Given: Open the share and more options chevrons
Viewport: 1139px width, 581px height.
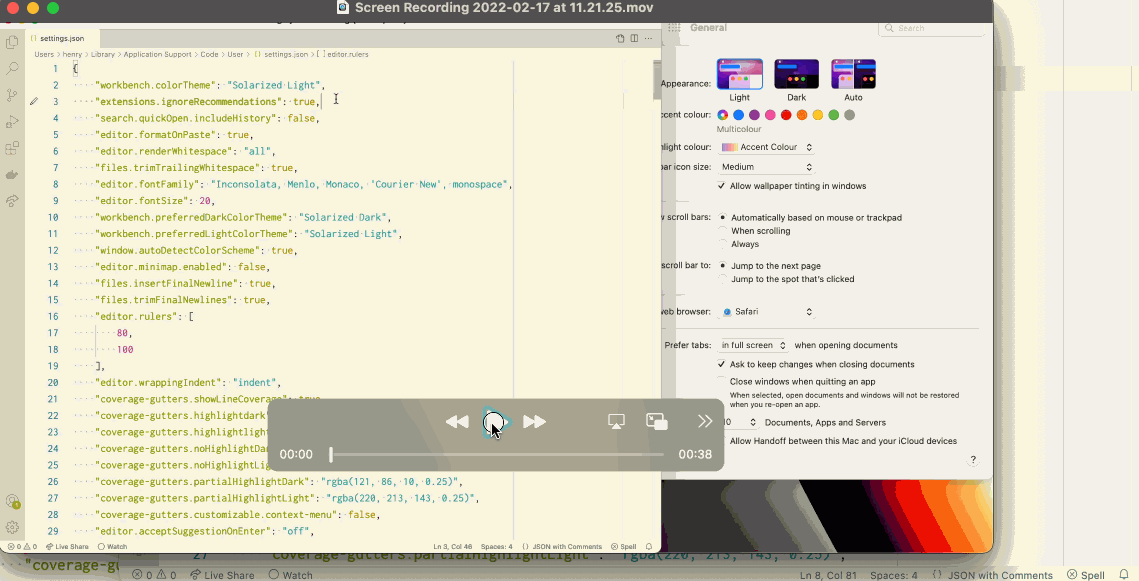Looking at the screenshot, I should (x=705, y=421).
